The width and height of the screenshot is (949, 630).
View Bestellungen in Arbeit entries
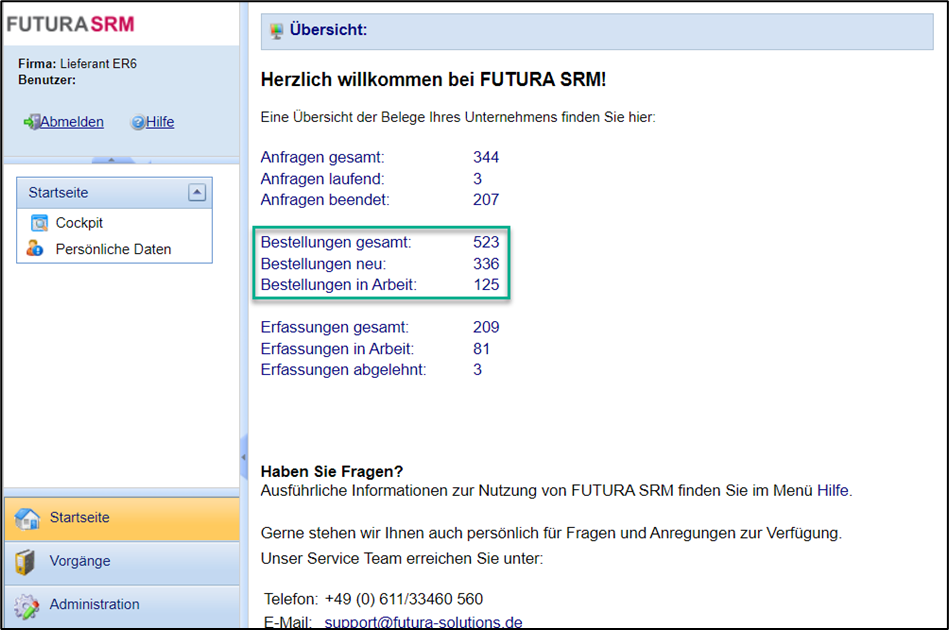[x=338, y=285]
